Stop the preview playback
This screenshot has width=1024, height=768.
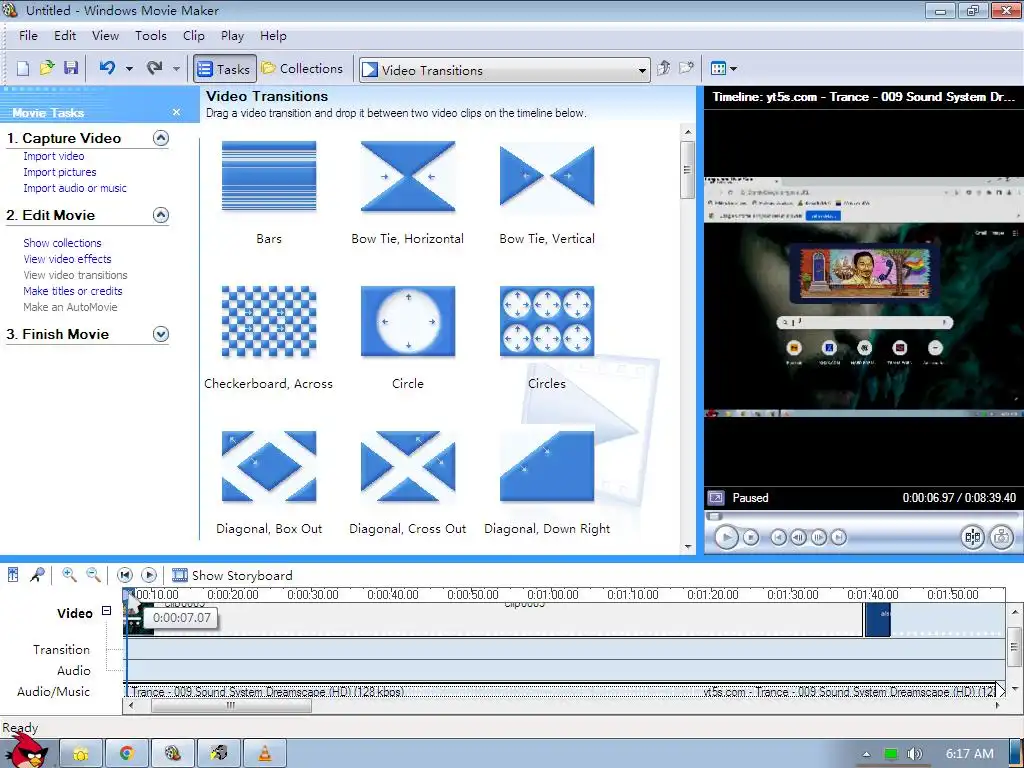tap(751, 537)
